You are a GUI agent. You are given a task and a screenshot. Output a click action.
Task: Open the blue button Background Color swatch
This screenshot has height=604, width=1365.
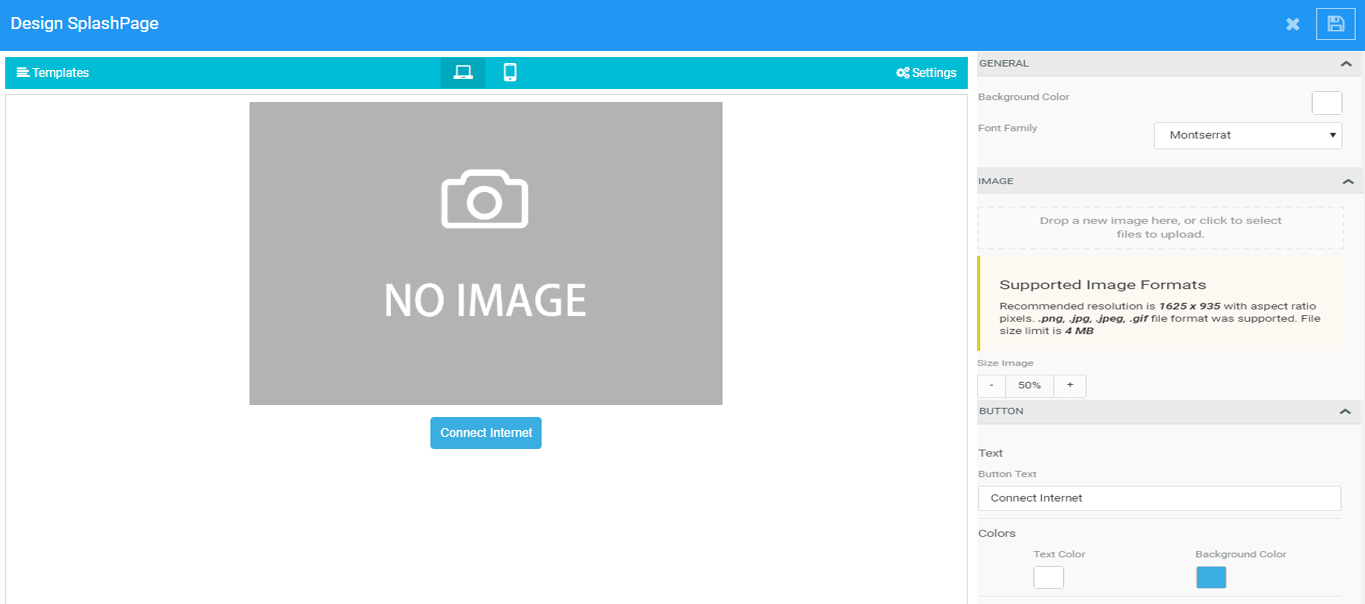[1211, 578]
